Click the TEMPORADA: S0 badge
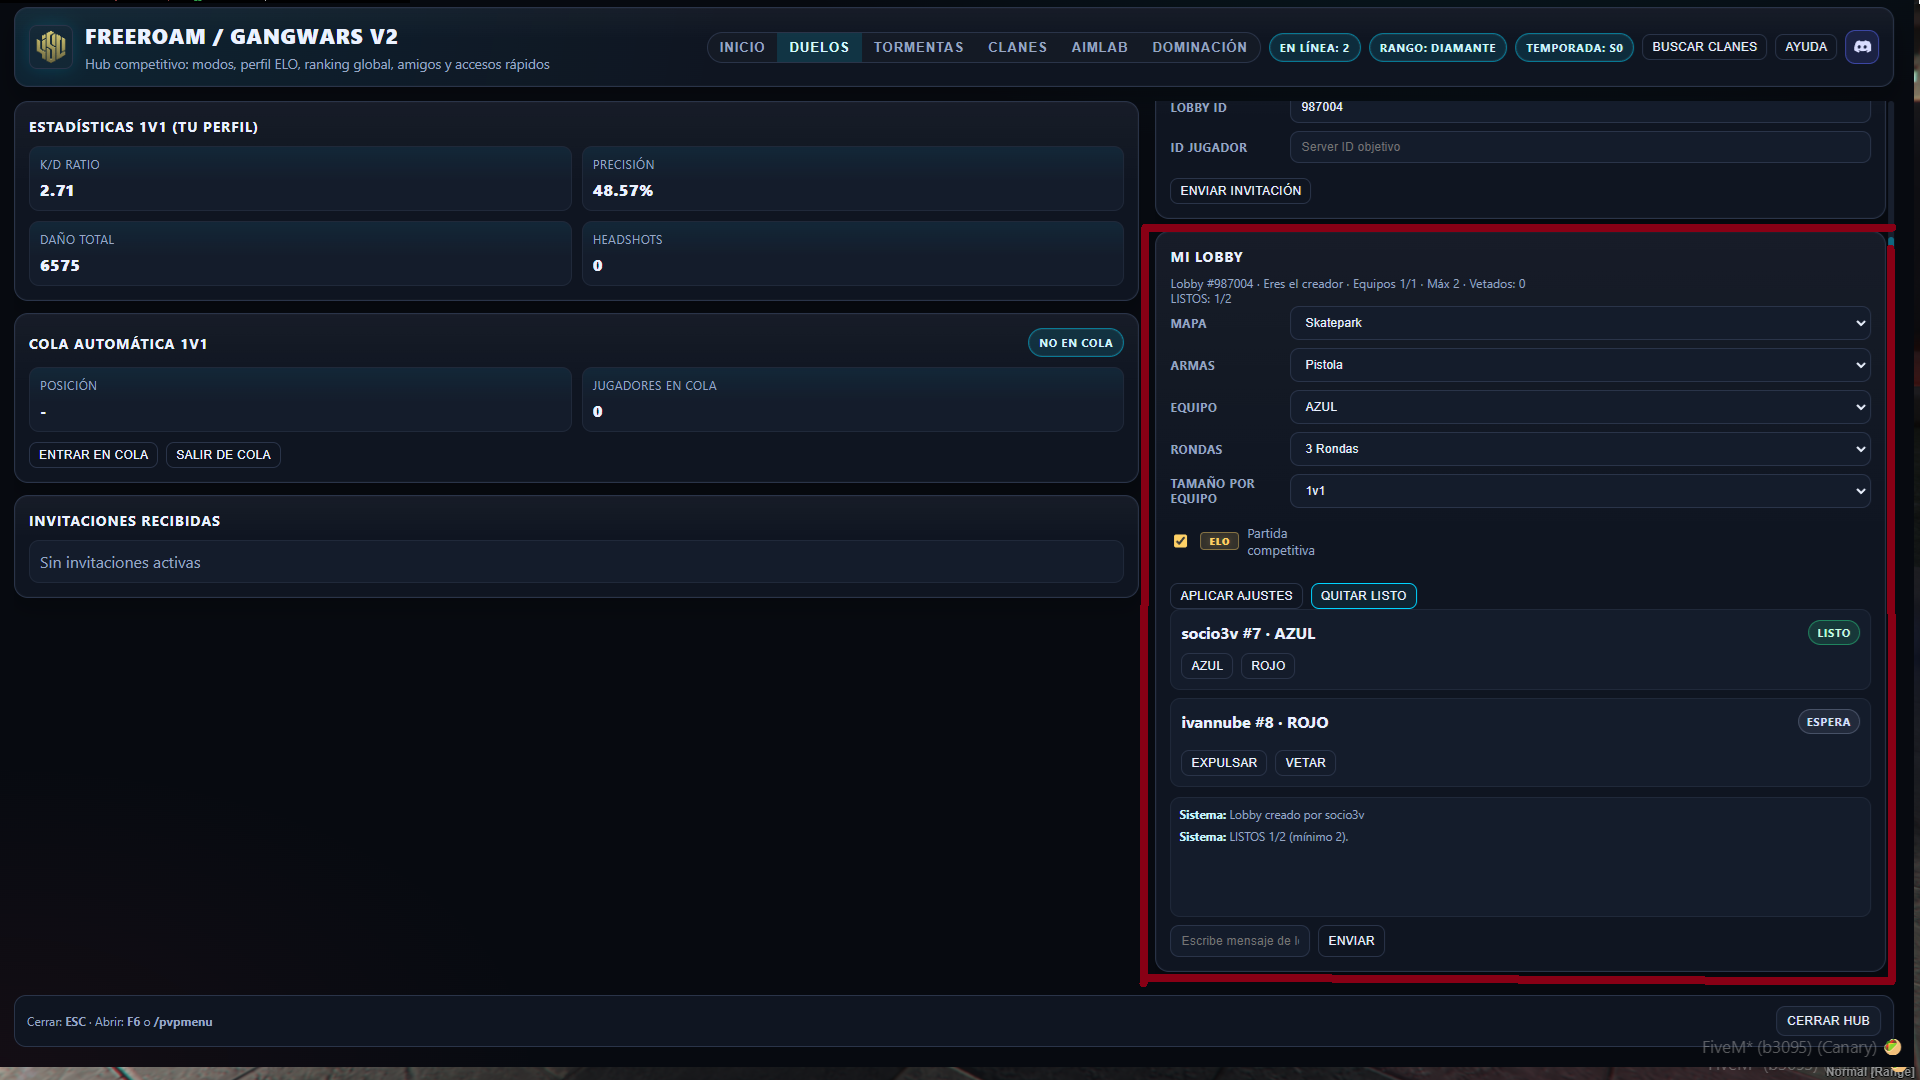The height and width of the screenshot is (1080, 1920). click(x=1574, y=48)
